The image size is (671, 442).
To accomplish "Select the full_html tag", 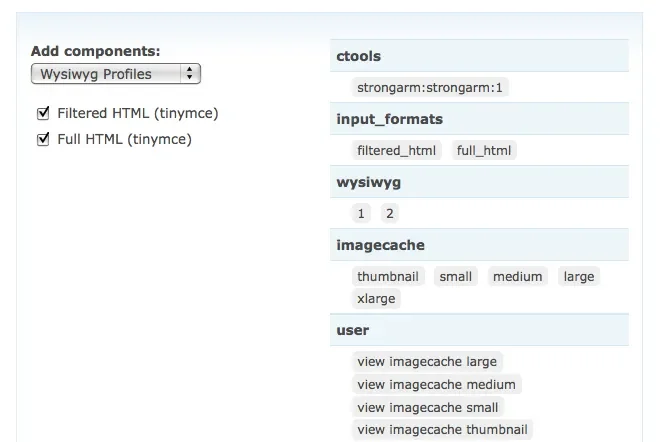I will [484, 150].
